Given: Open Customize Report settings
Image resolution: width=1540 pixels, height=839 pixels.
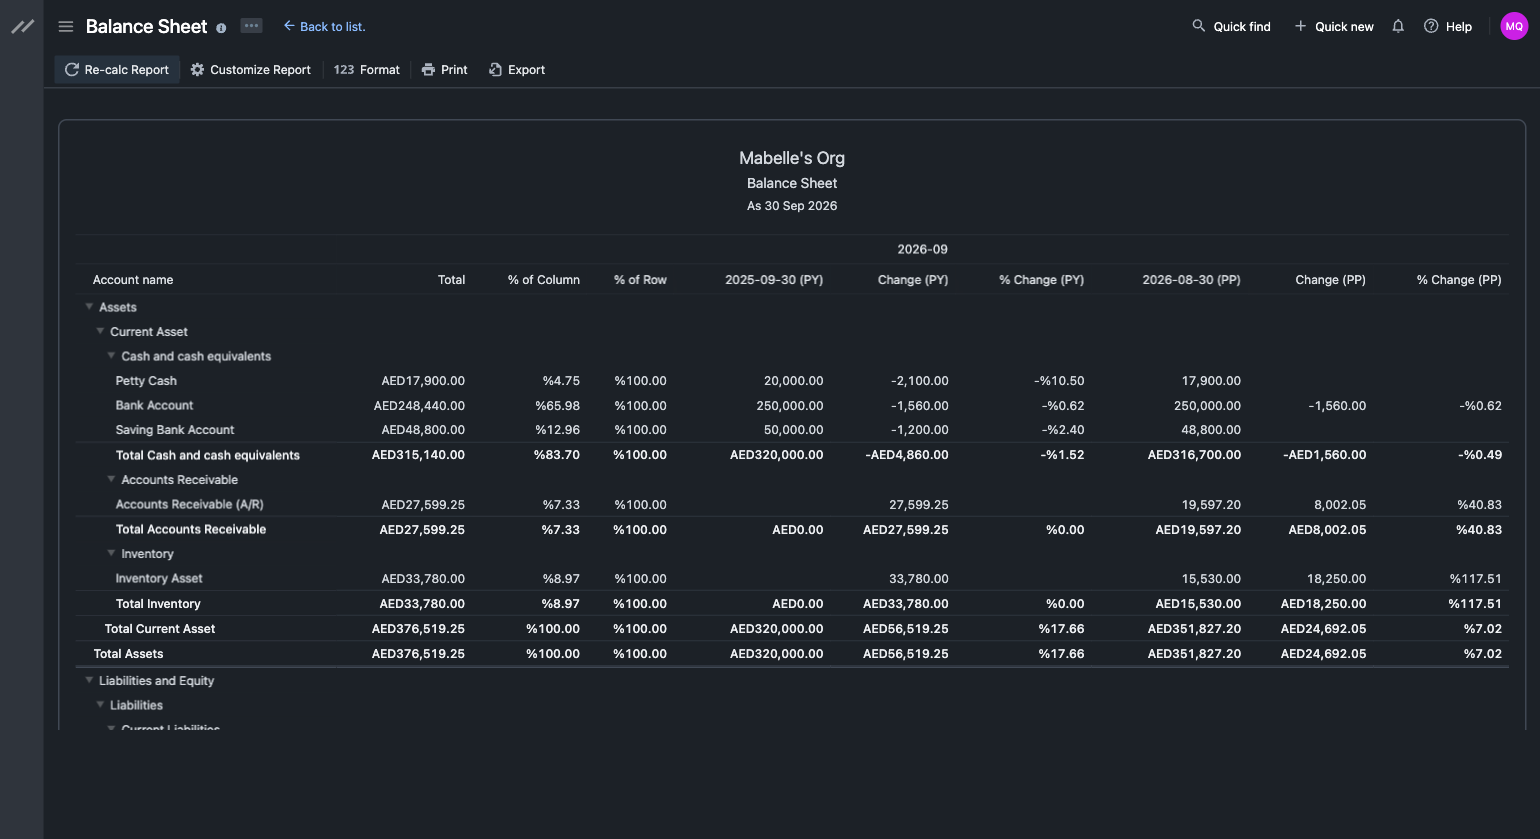Looking at the screenshot, I should pyautogui.click(x=251, y=70).
